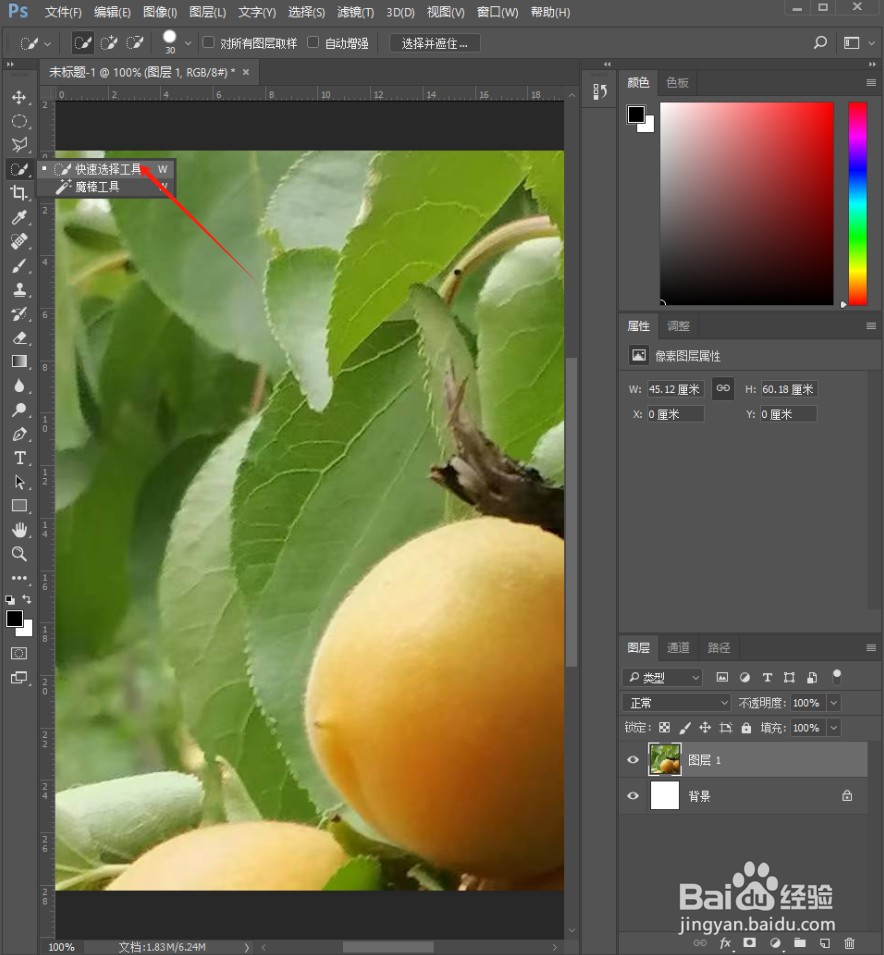884x955 pixels.
Task: Click the Create New Layer icon
Action: coord(824,943)
